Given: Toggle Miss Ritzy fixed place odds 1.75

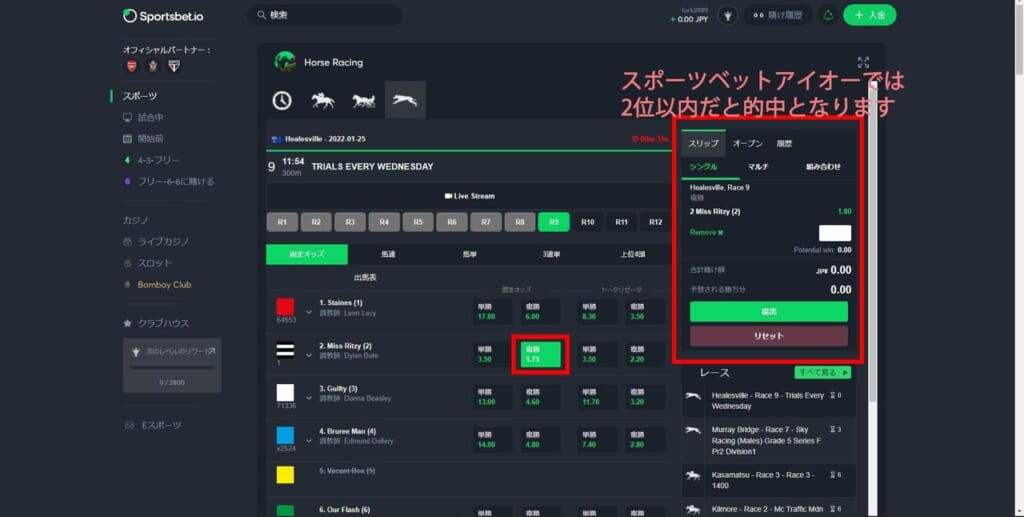Looking at the screenshot, I should click(540, 354).
